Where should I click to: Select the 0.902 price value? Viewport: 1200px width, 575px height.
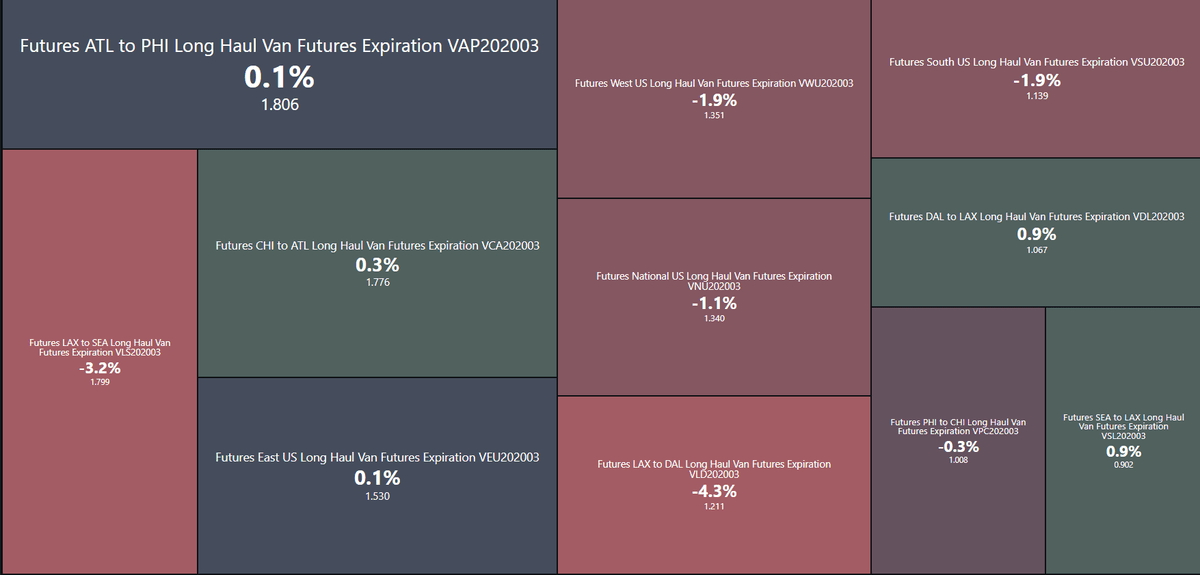coord(1122,464)
